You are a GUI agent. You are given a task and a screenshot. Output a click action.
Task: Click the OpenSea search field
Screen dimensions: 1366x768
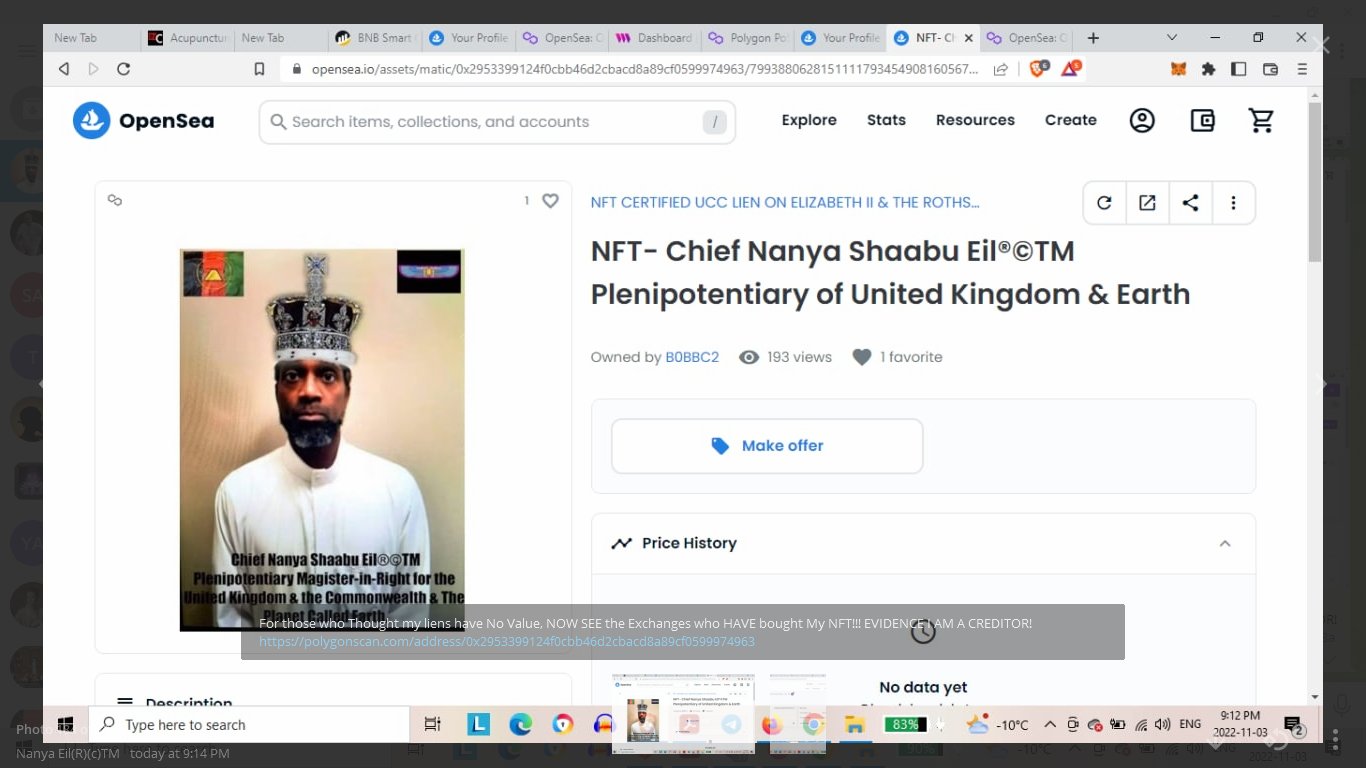(x=497, y=122)
